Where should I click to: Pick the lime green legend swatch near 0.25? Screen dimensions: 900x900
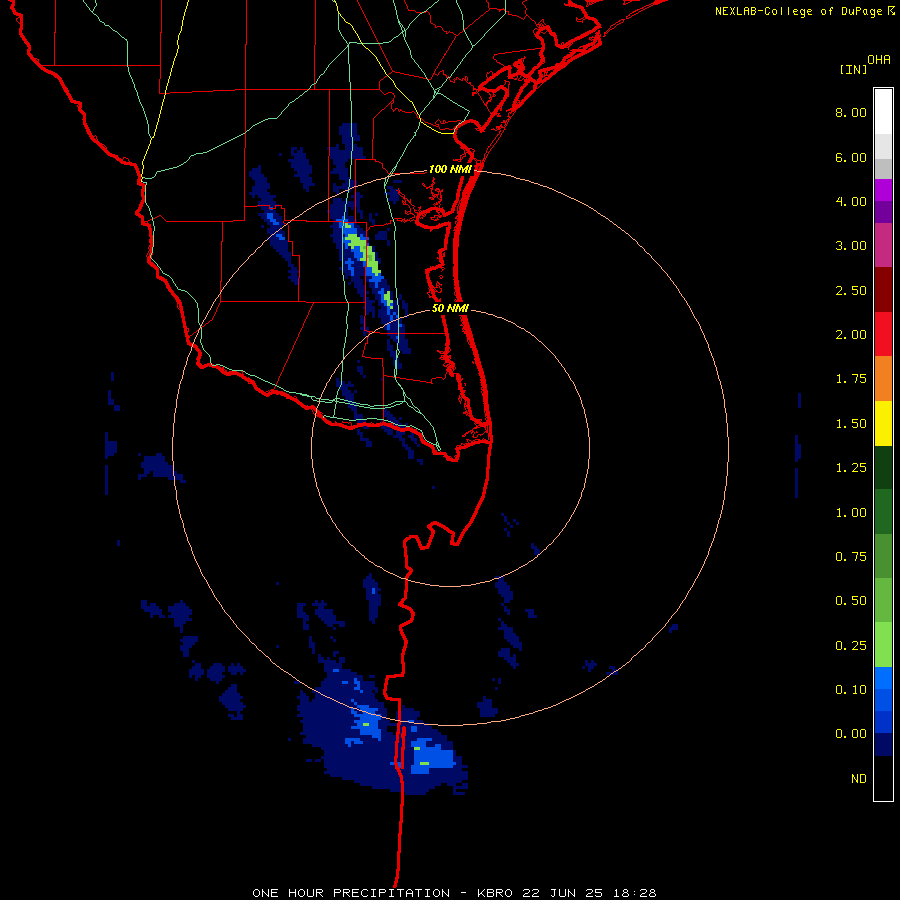click(883, 645)
